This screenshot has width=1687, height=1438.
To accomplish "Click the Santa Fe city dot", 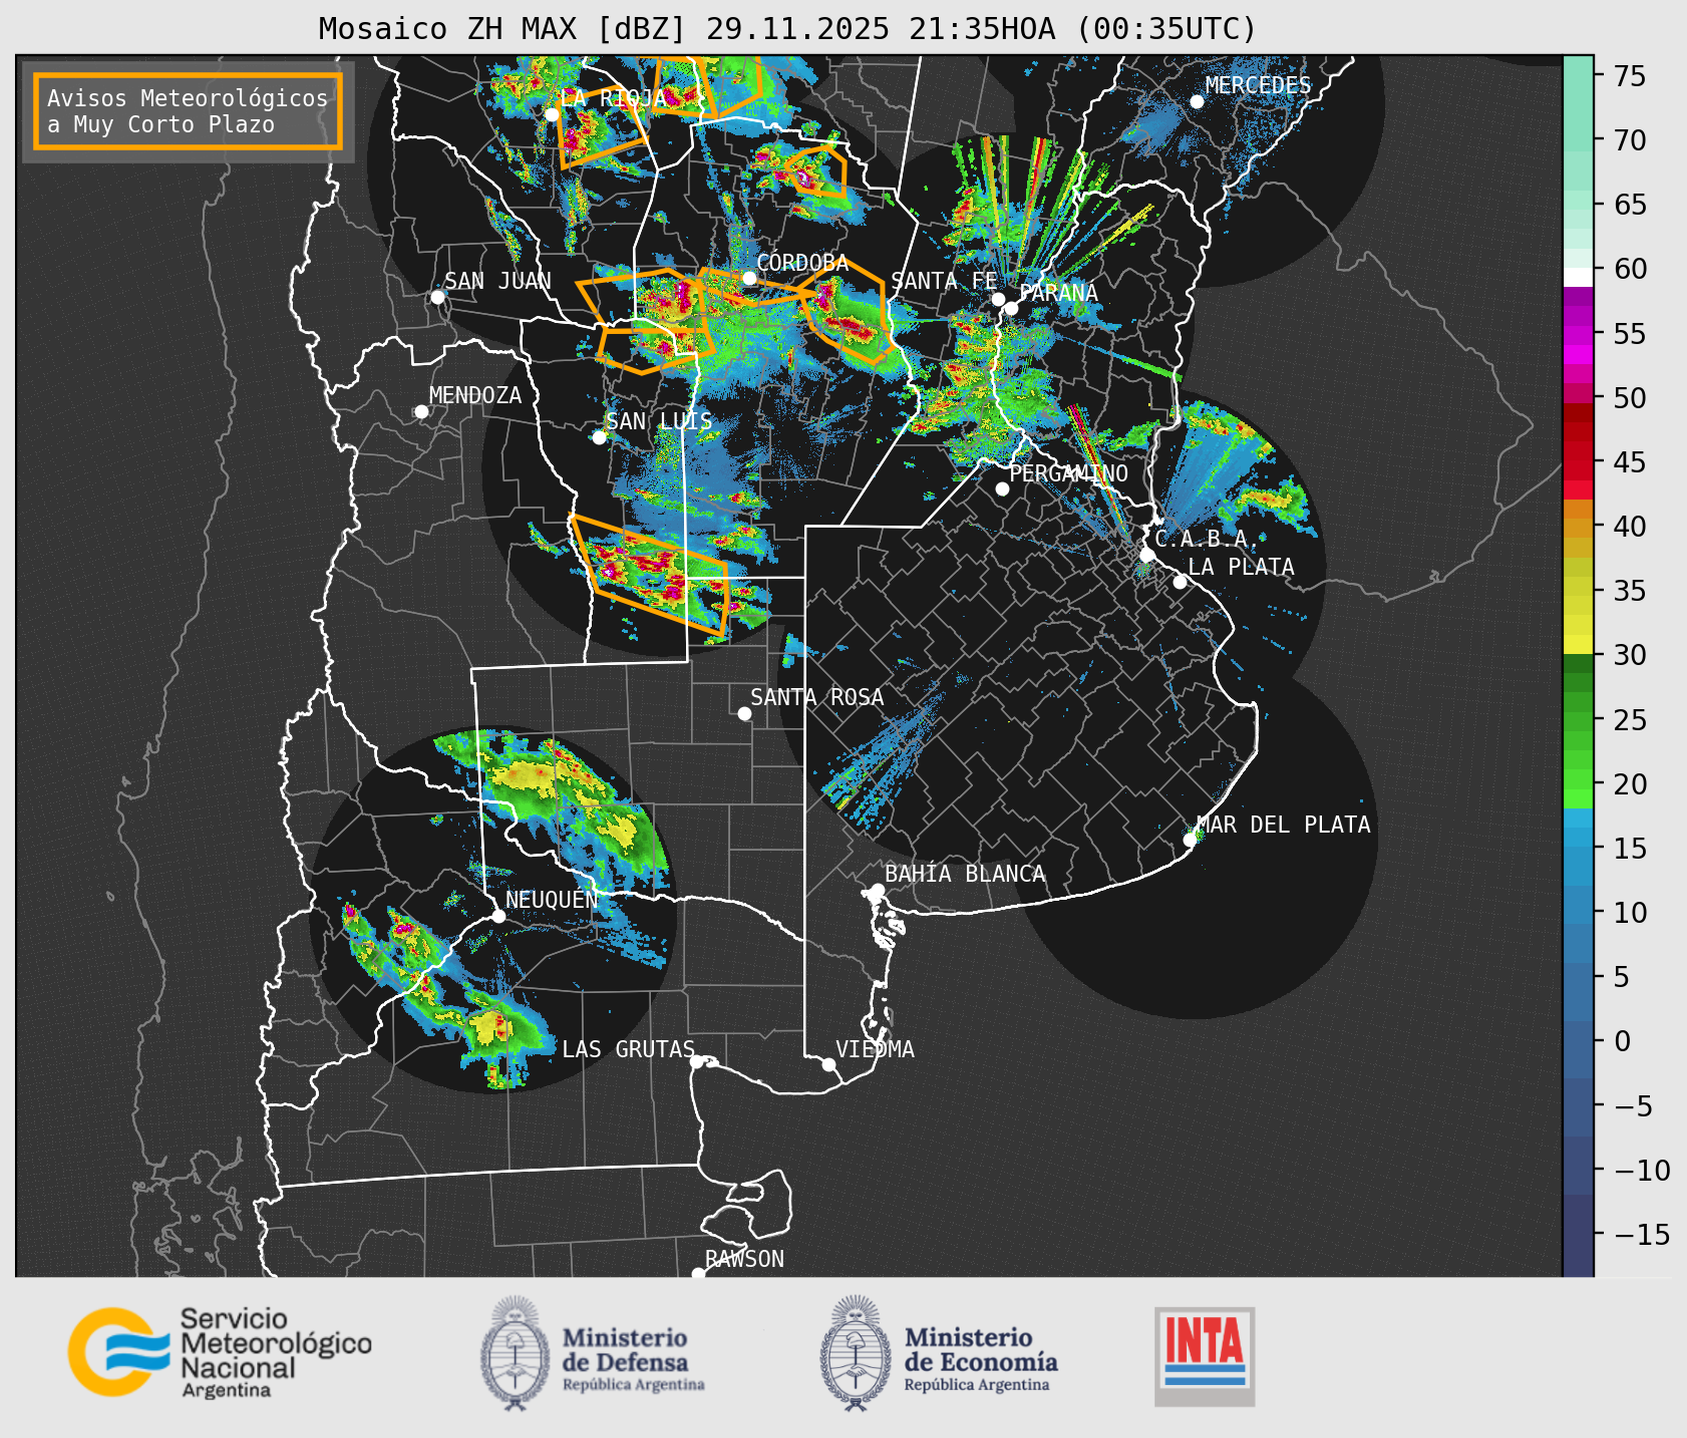I will [x=998, y=299].
